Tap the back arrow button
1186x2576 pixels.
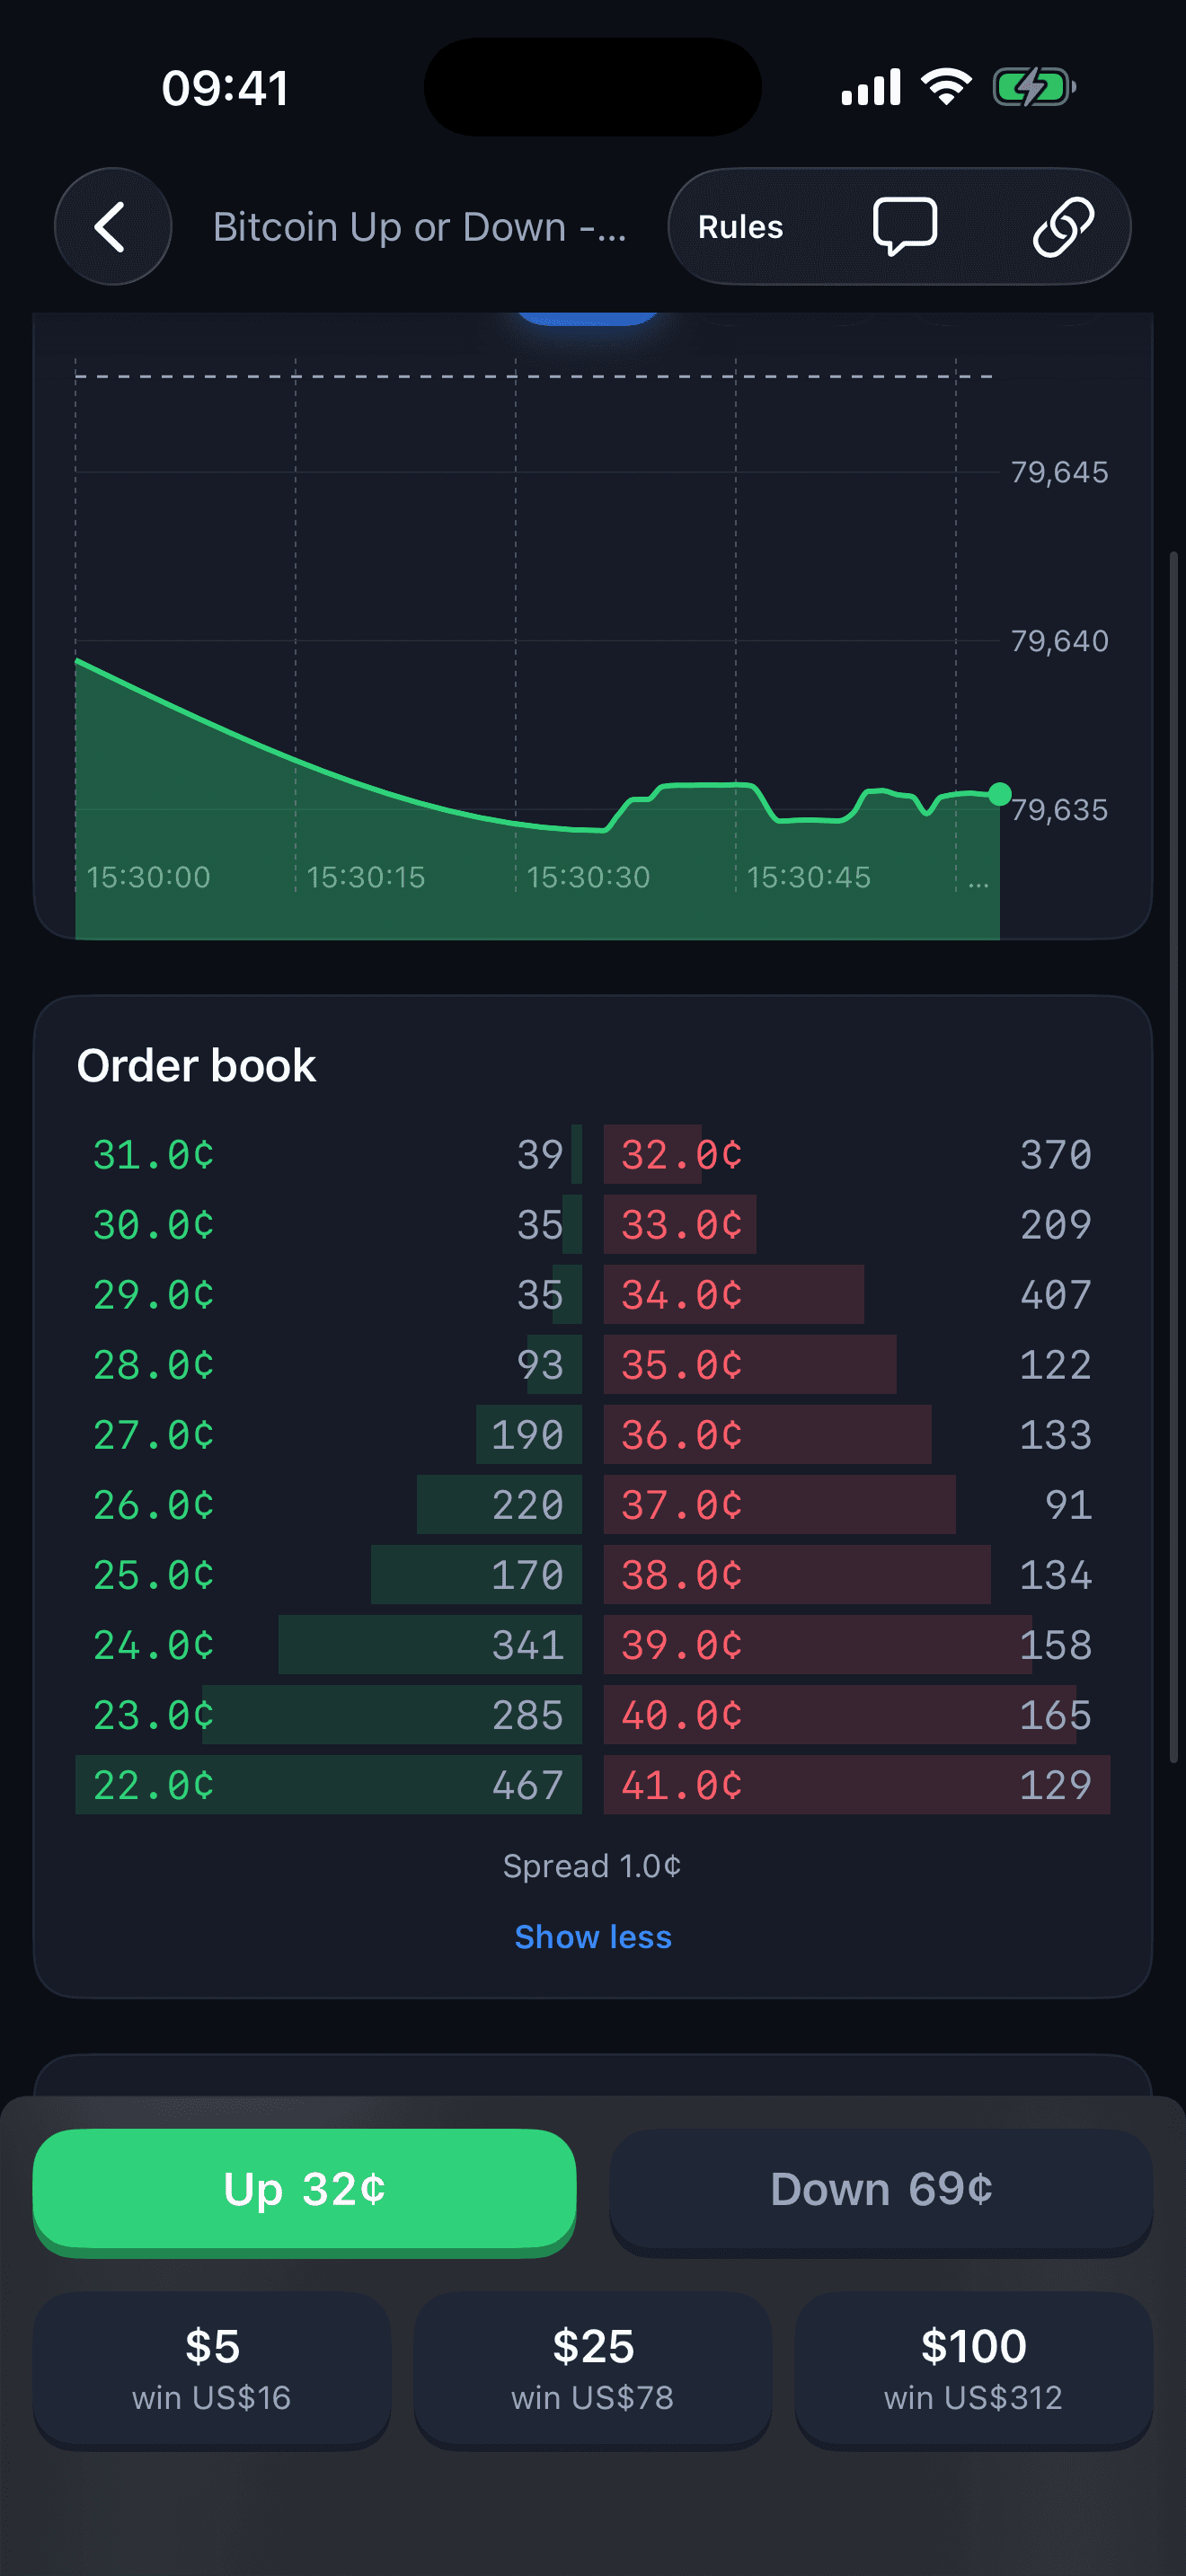click(112, 227)
